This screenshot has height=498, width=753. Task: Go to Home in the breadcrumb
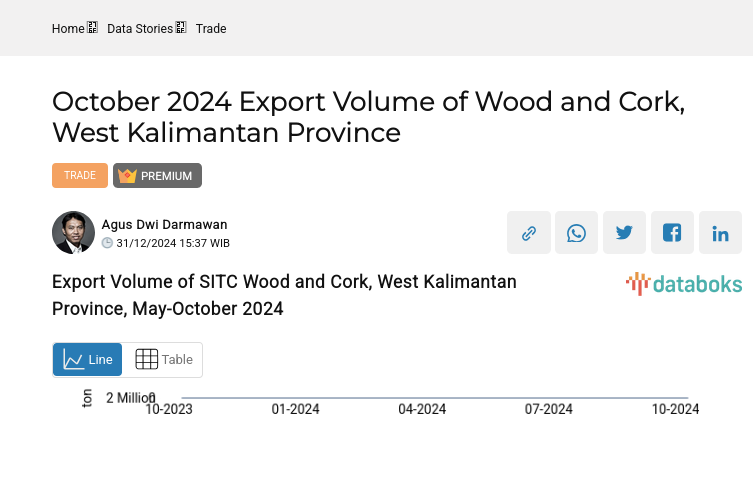(68, 29)
